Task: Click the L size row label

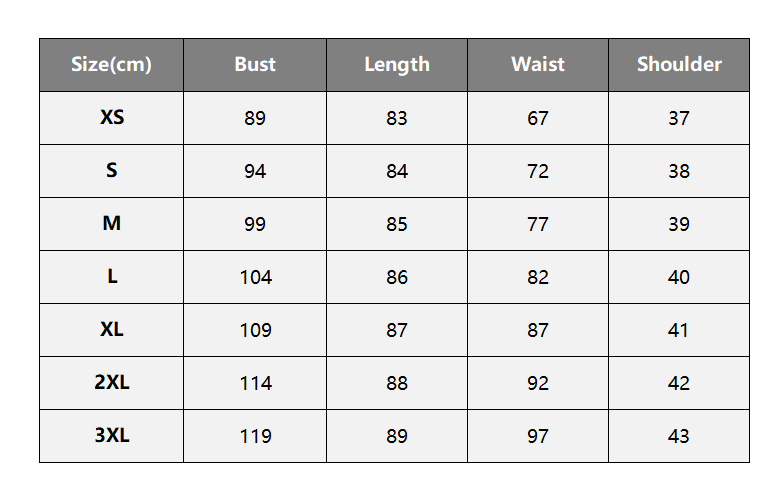Action: point(112,276)
